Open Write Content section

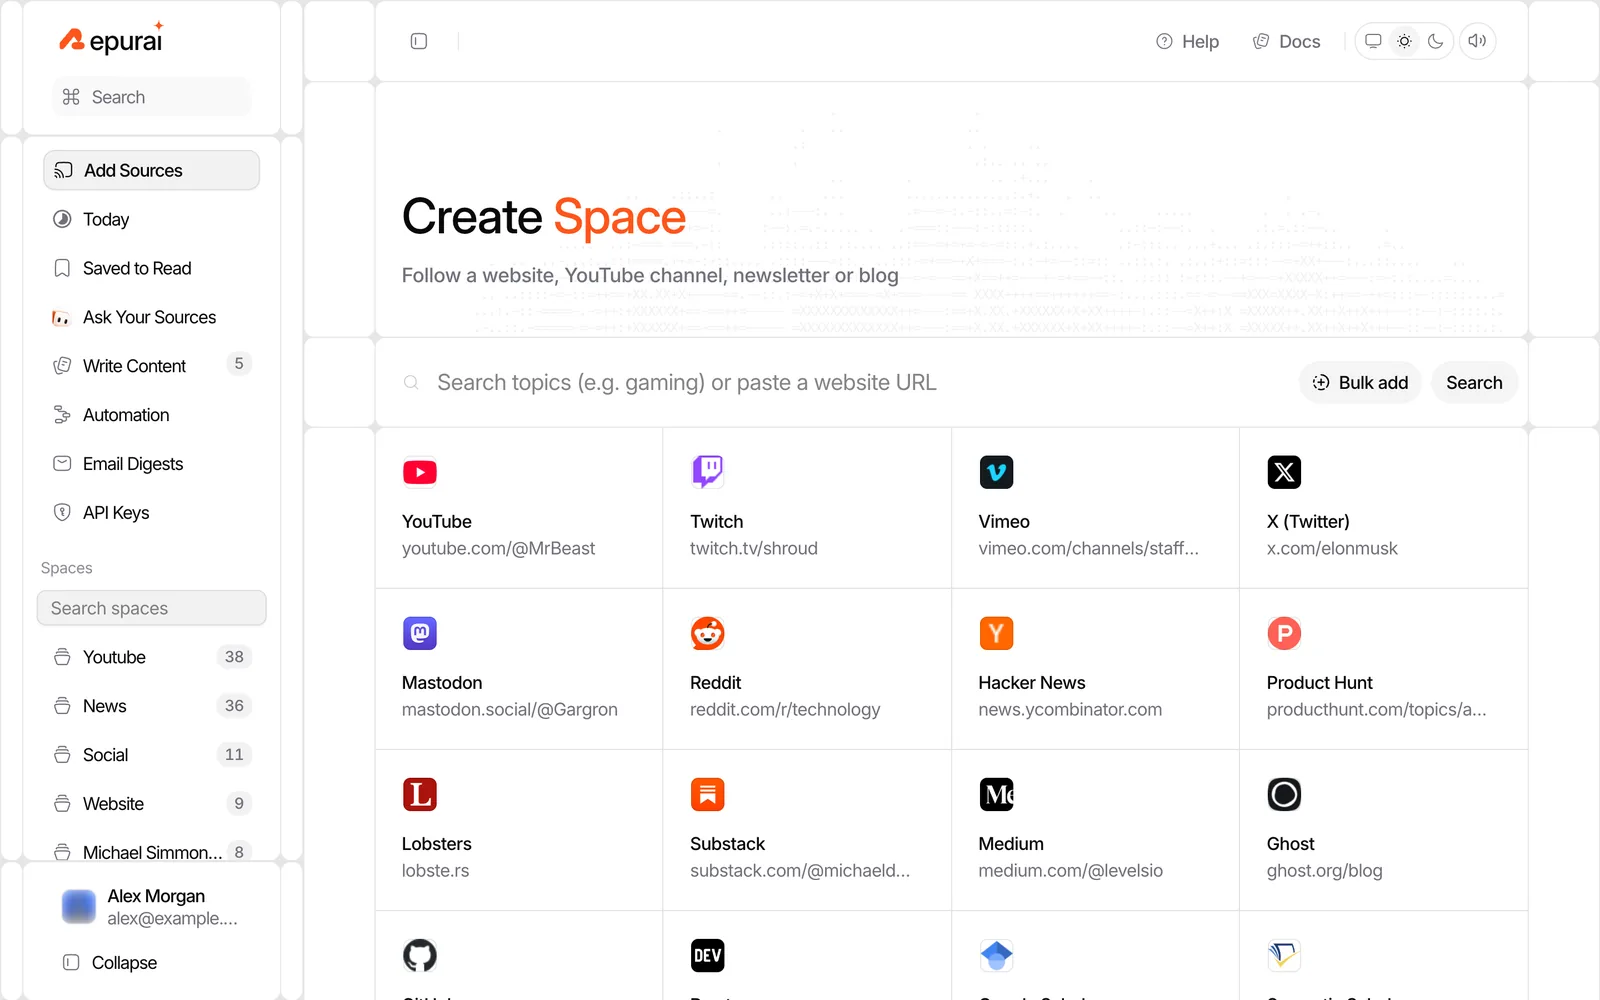(x=151, y=366)
